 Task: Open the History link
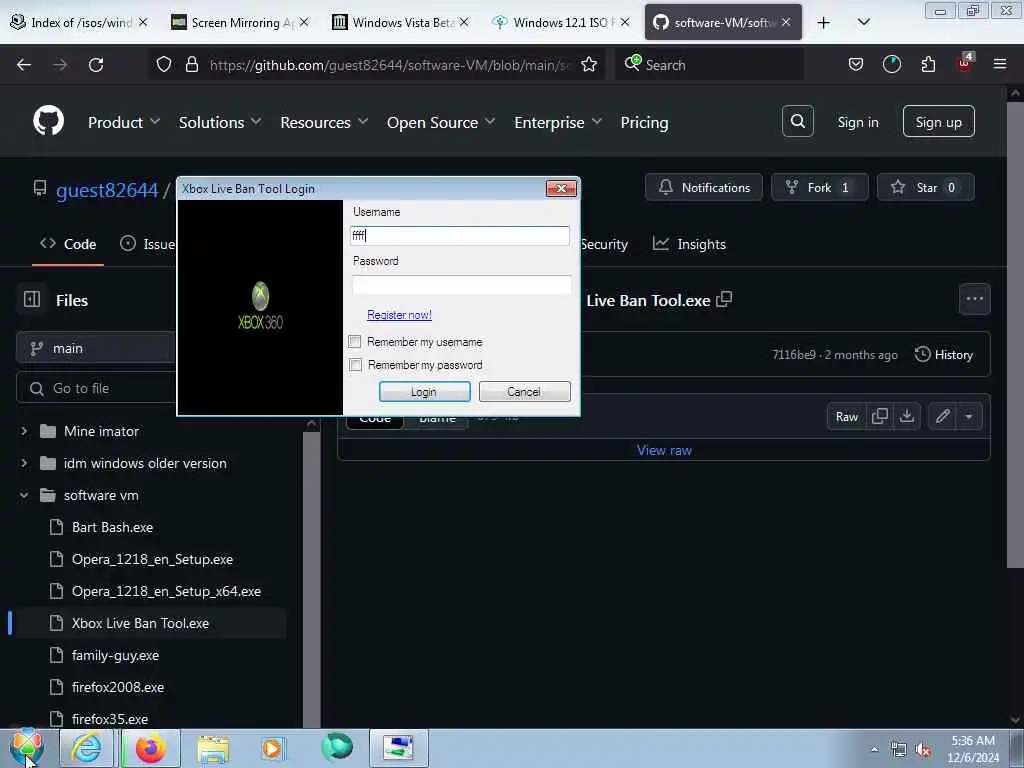coord(944,355)
